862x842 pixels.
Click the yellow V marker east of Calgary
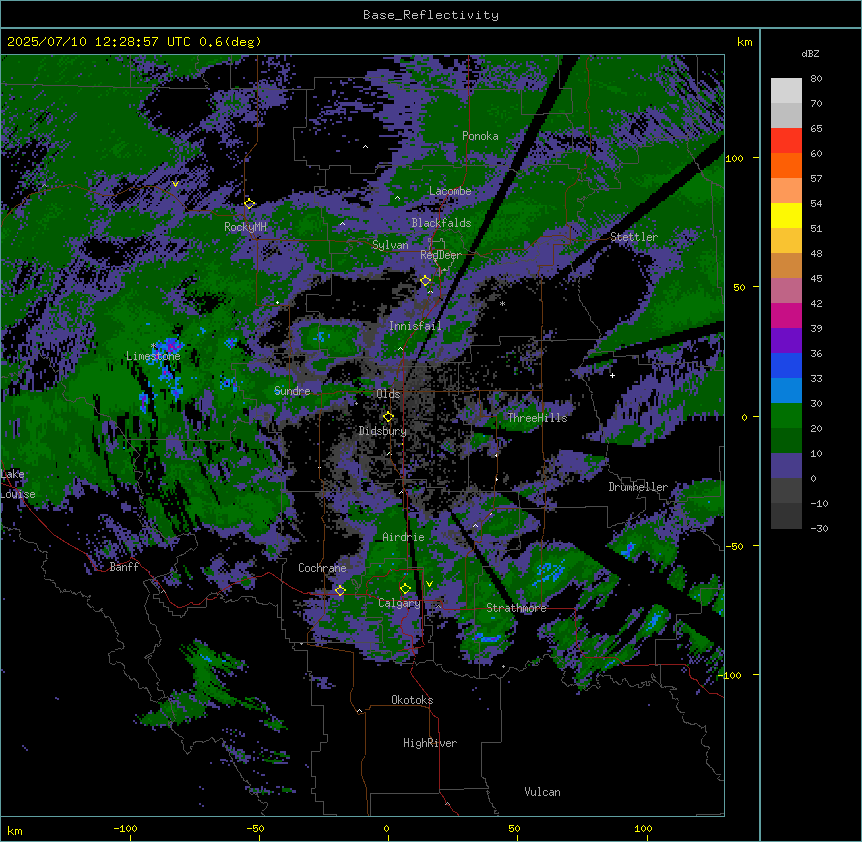point(429,584)
